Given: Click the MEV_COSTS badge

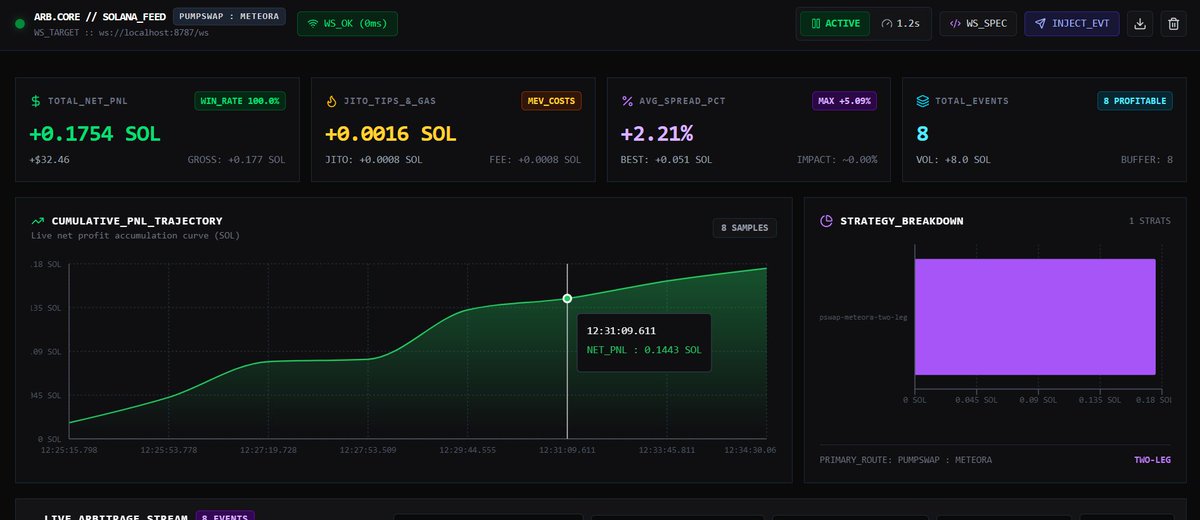Looking at the screenshot, I should pos(551,101).
